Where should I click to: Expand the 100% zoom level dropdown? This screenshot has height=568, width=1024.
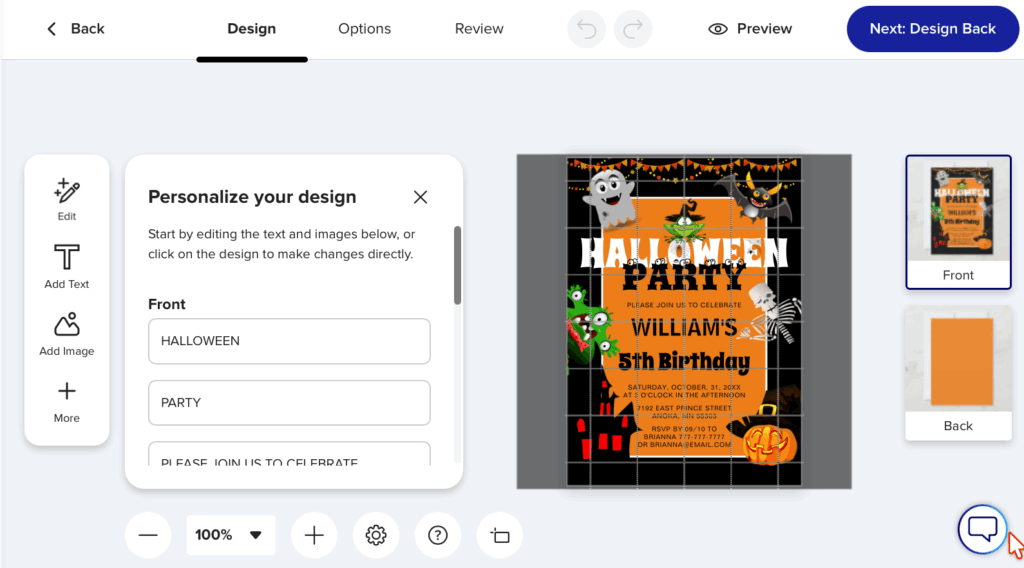230,535
